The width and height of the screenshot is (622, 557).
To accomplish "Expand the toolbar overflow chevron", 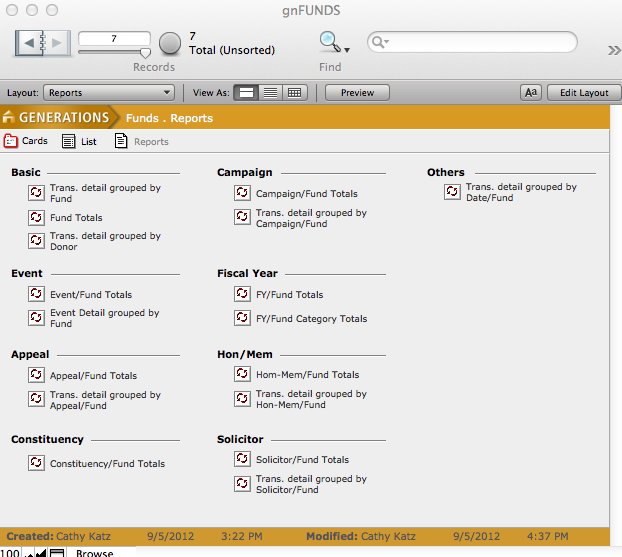I will 613,50.
